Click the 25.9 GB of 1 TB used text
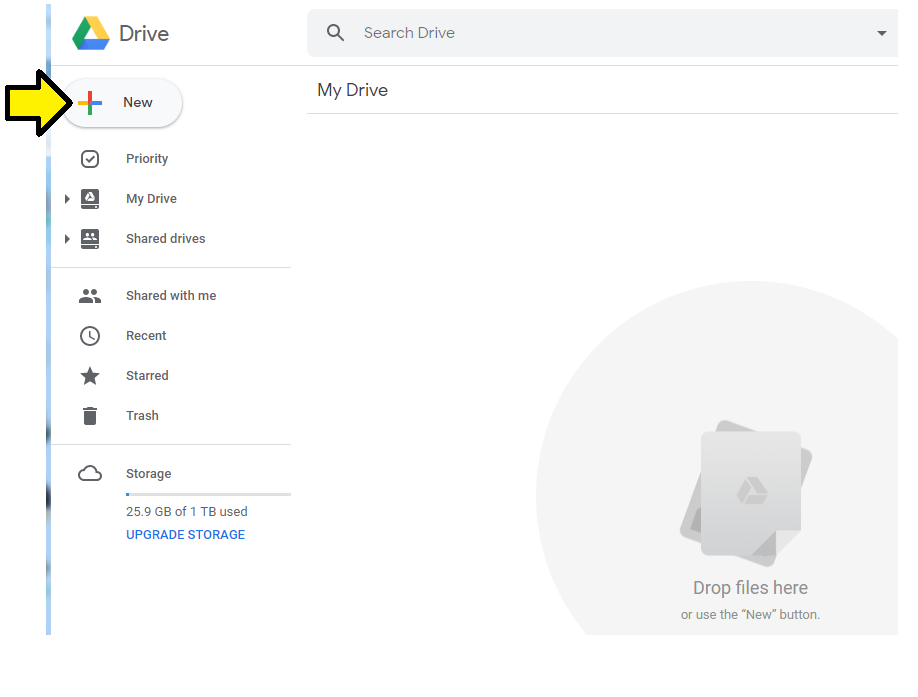Viewport: 918px width, 697px height. point(187,511)
